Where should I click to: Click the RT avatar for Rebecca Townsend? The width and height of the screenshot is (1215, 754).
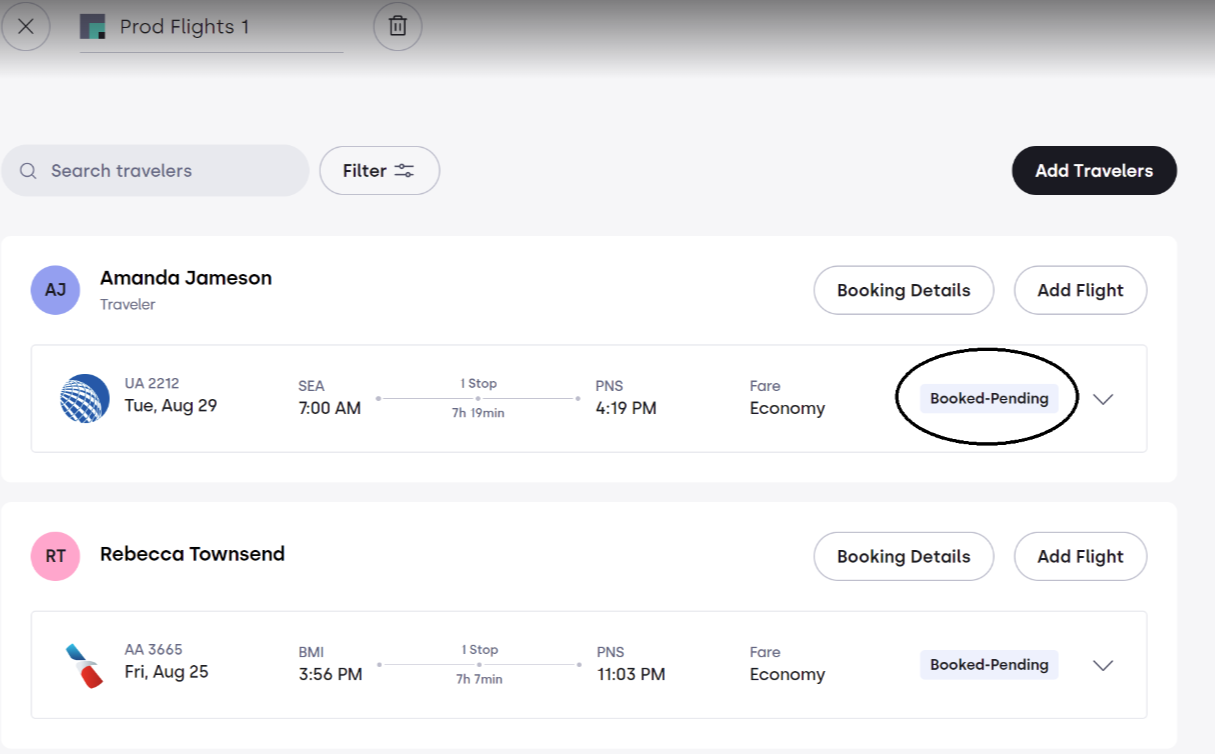click(55, 556)
